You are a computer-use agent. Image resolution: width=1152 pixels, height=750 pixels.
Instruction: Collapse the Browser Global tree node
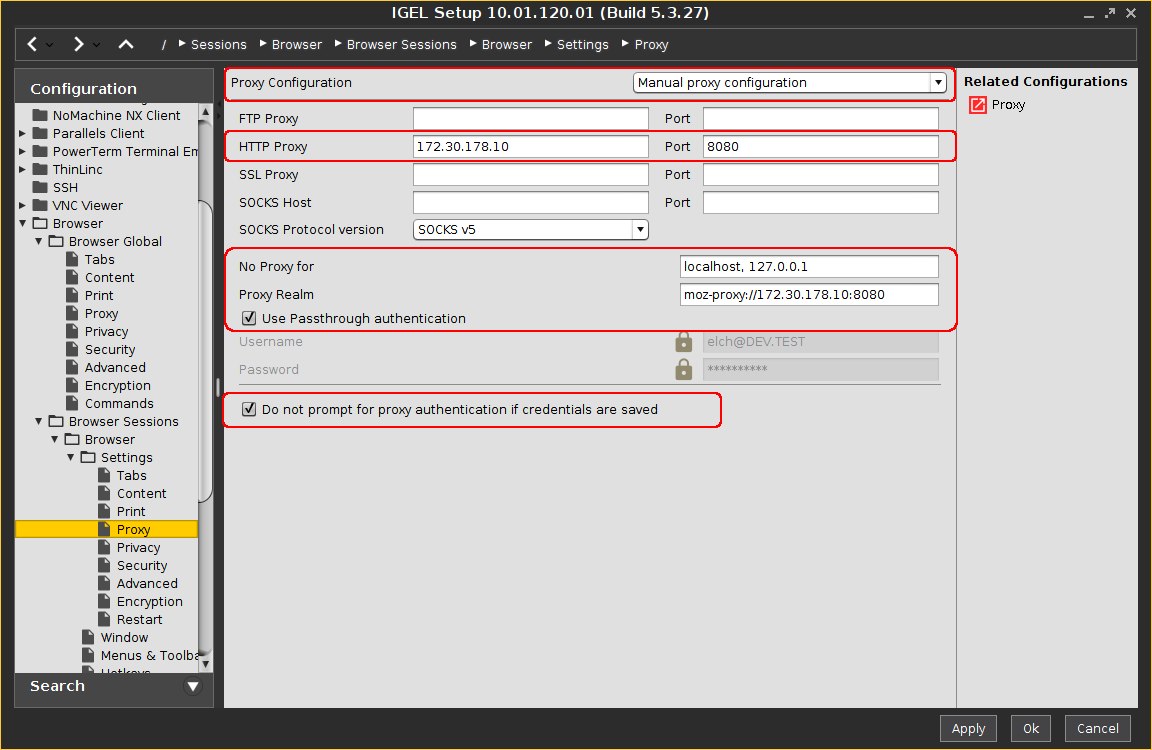coord(39,242)
